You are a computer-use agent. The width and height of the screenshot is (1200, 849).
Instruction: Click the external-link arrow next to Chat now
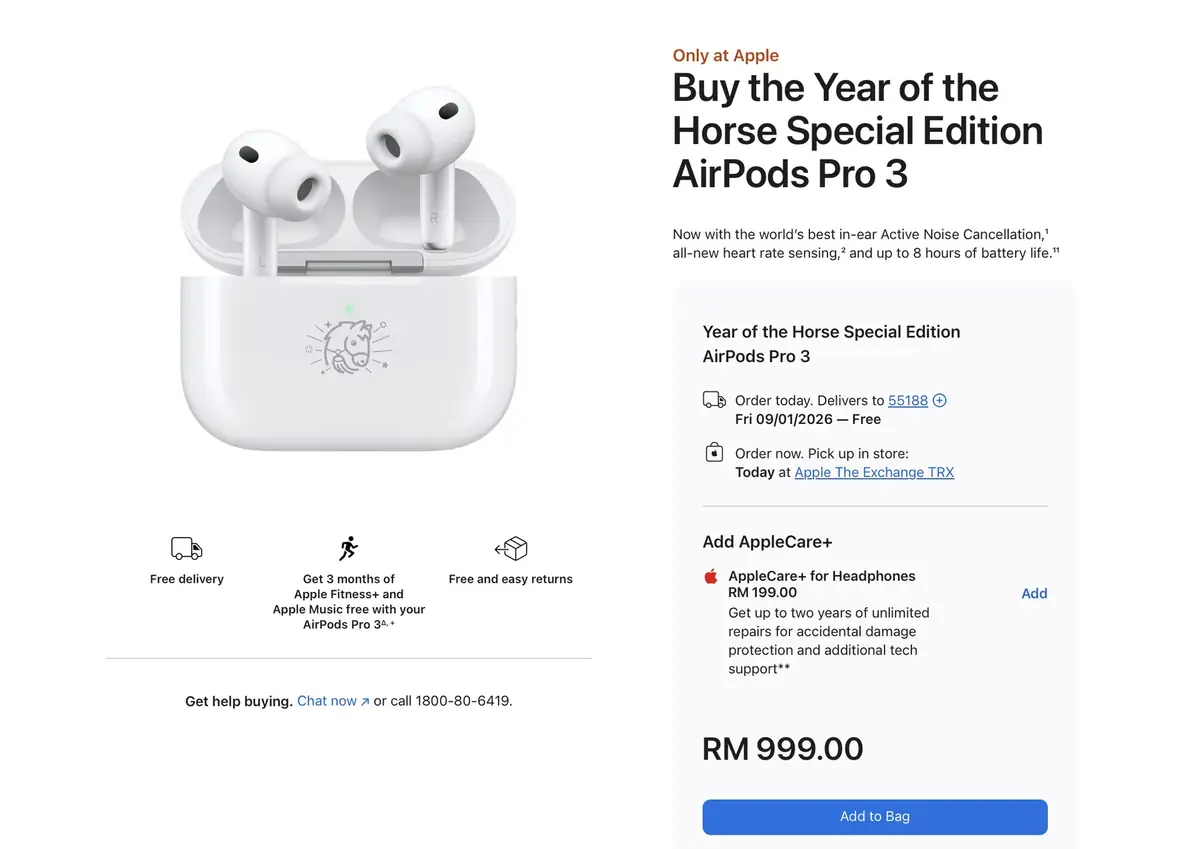363,700
